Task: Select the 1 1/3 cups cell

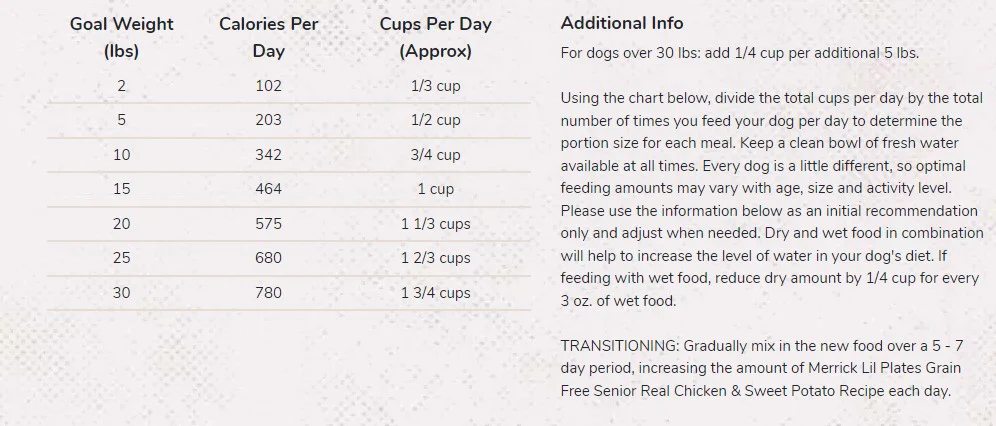Action: click(436, 223)
